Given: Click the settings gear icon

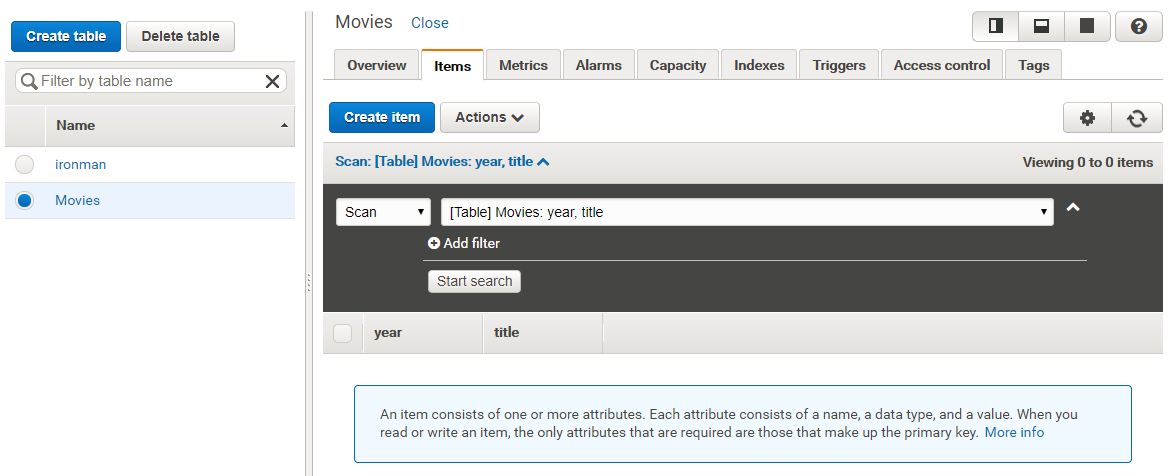Looking at the screenshot, I should tap(1087, 118).
